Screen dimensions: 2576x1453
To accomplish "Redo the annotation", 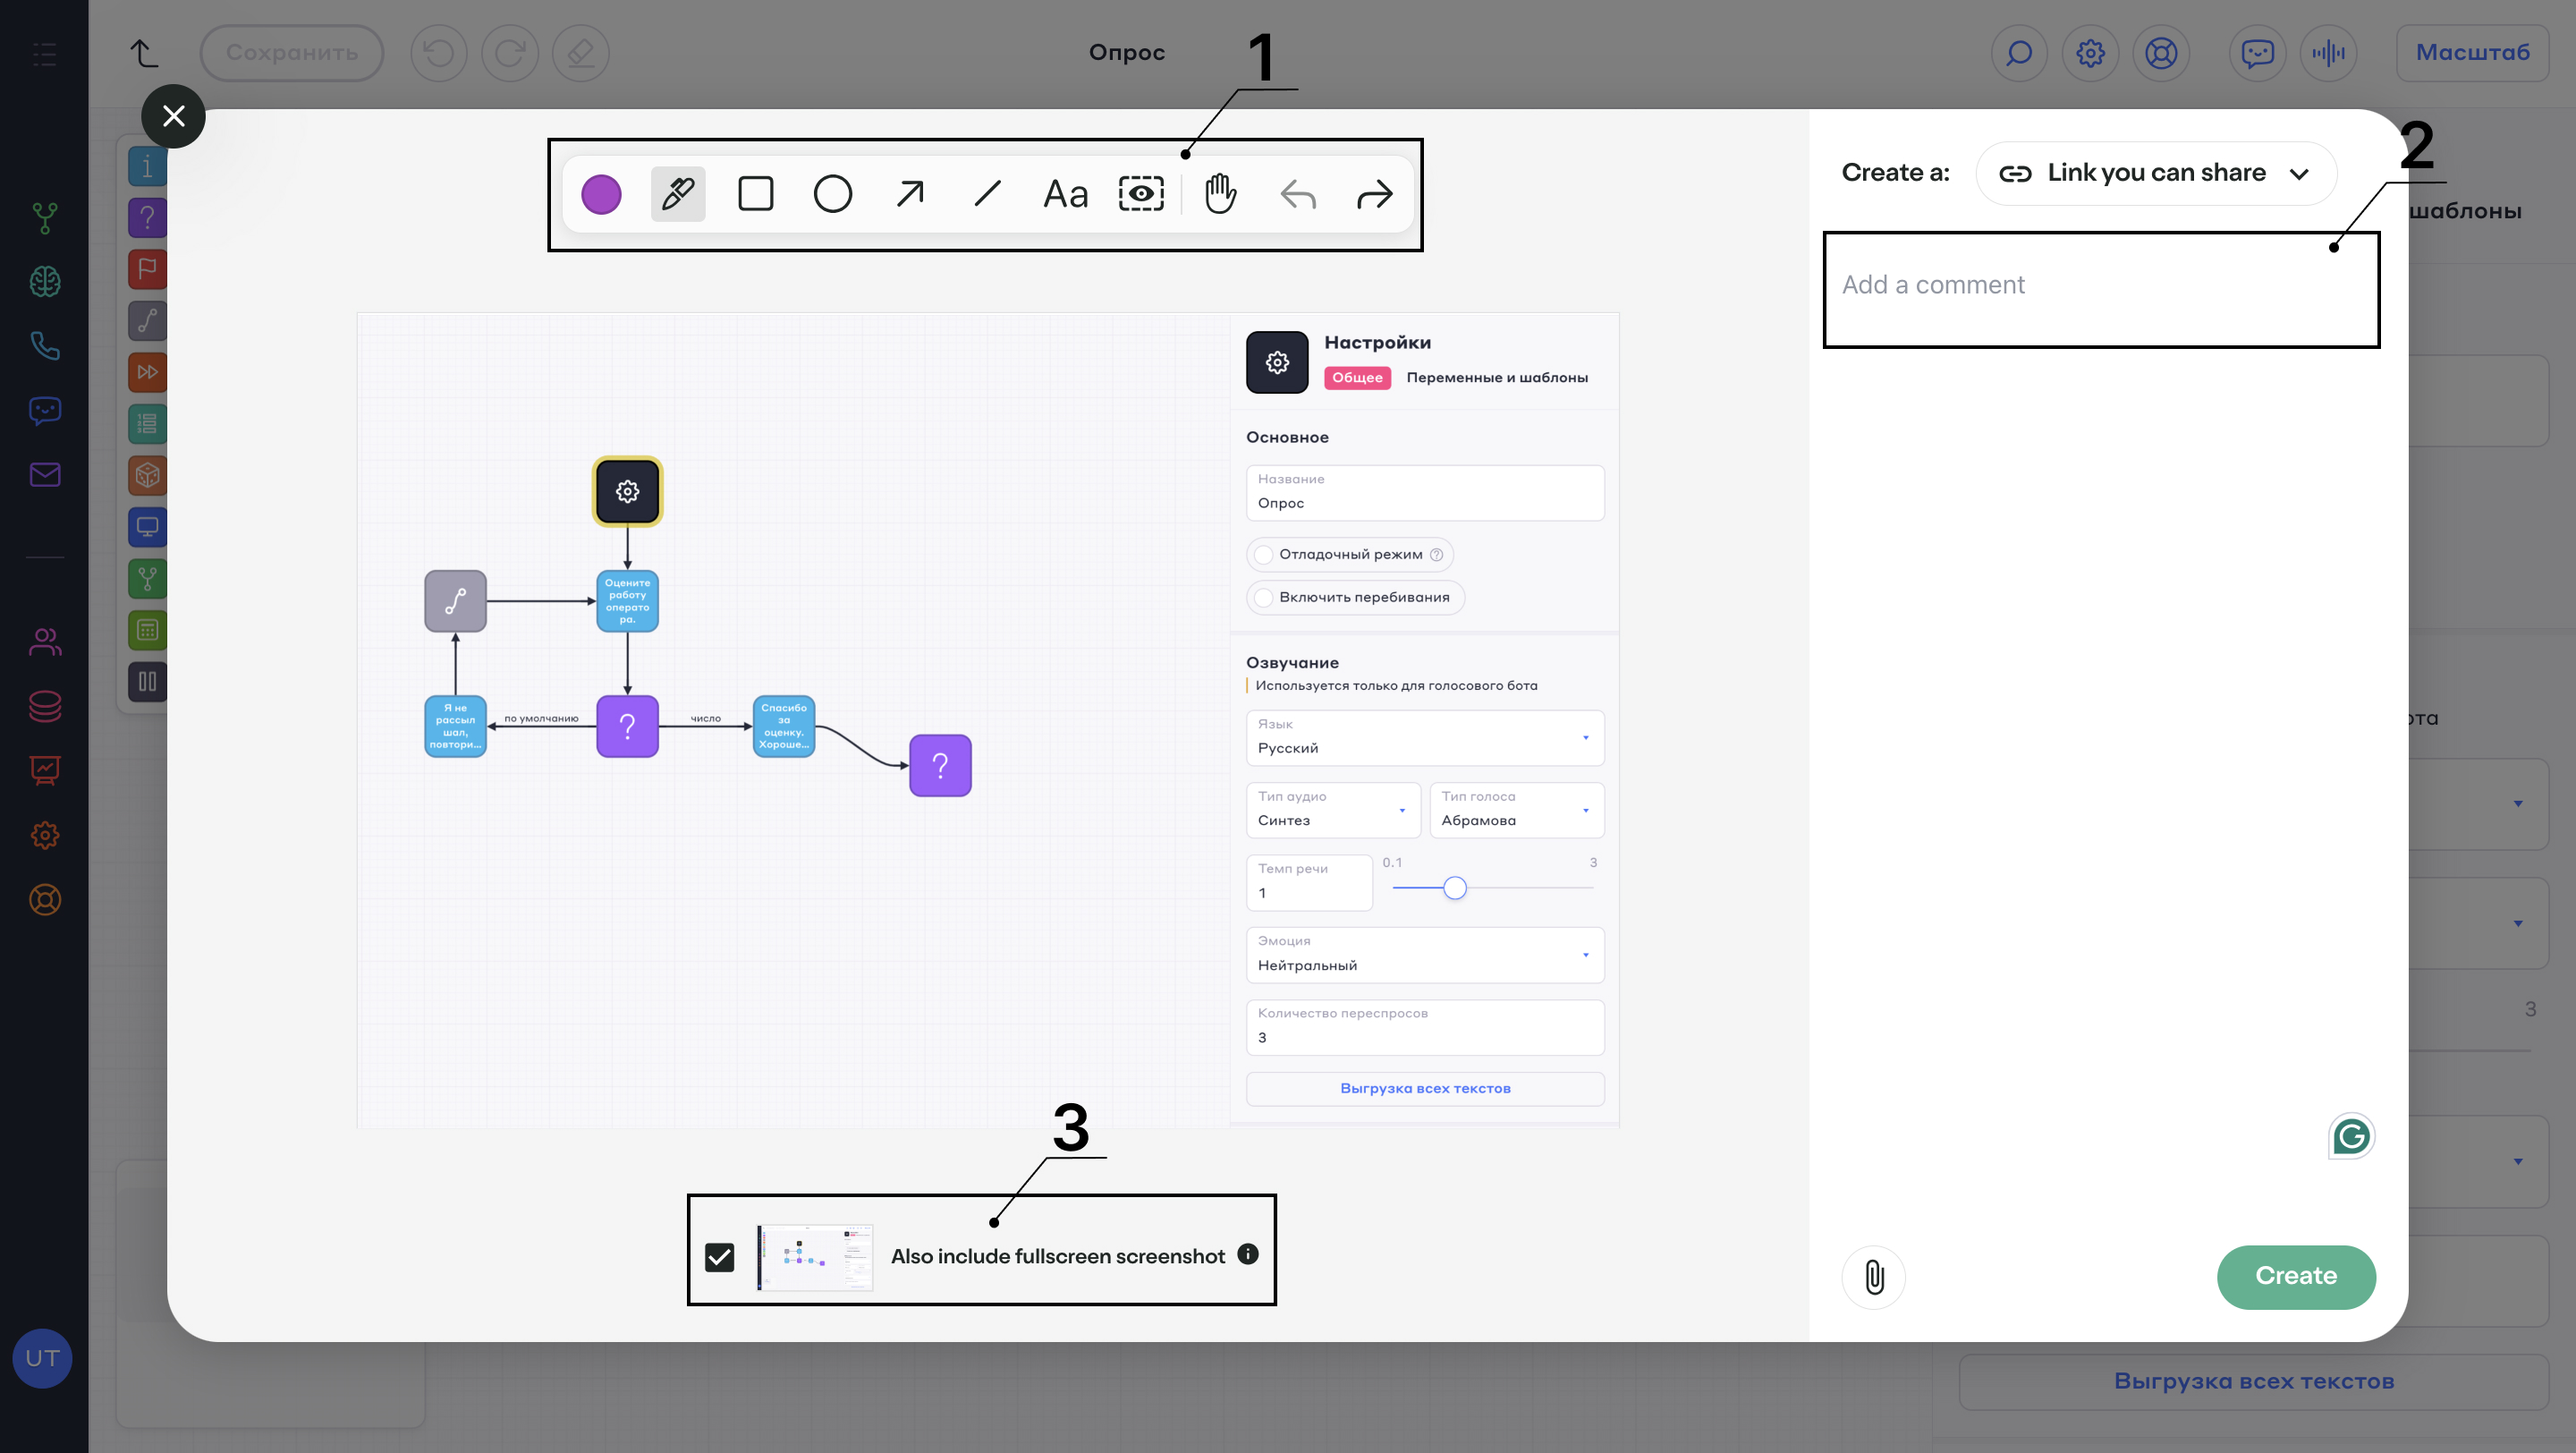I will click(1375, 194).
